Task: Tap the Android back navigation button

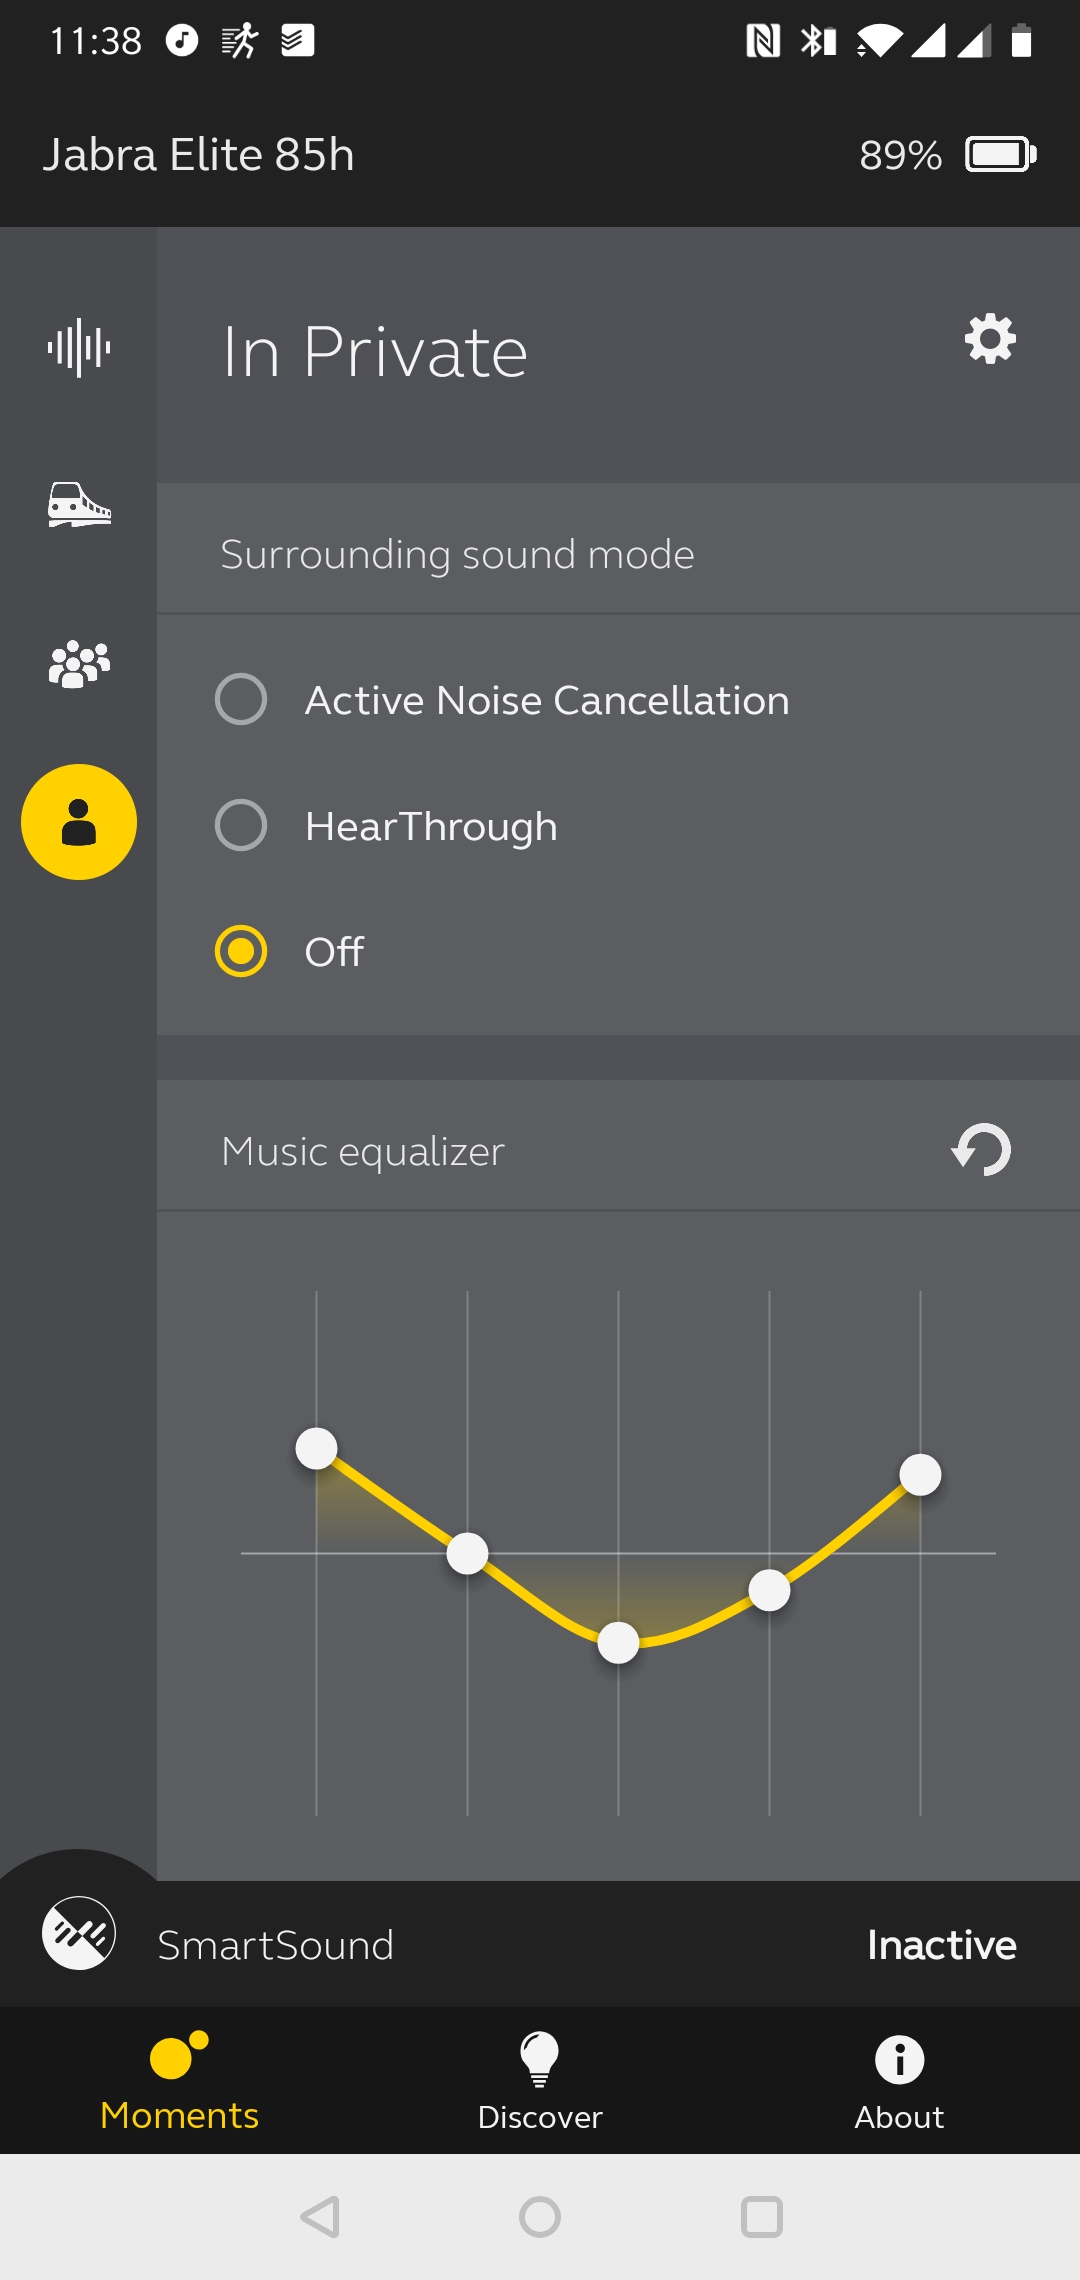Action: [320, 2217]
